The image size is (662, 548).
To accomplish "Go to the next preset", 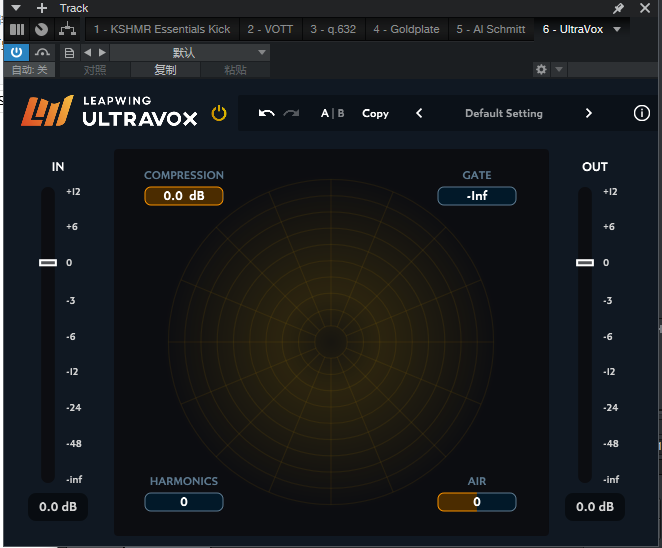I will pos(589,113).
